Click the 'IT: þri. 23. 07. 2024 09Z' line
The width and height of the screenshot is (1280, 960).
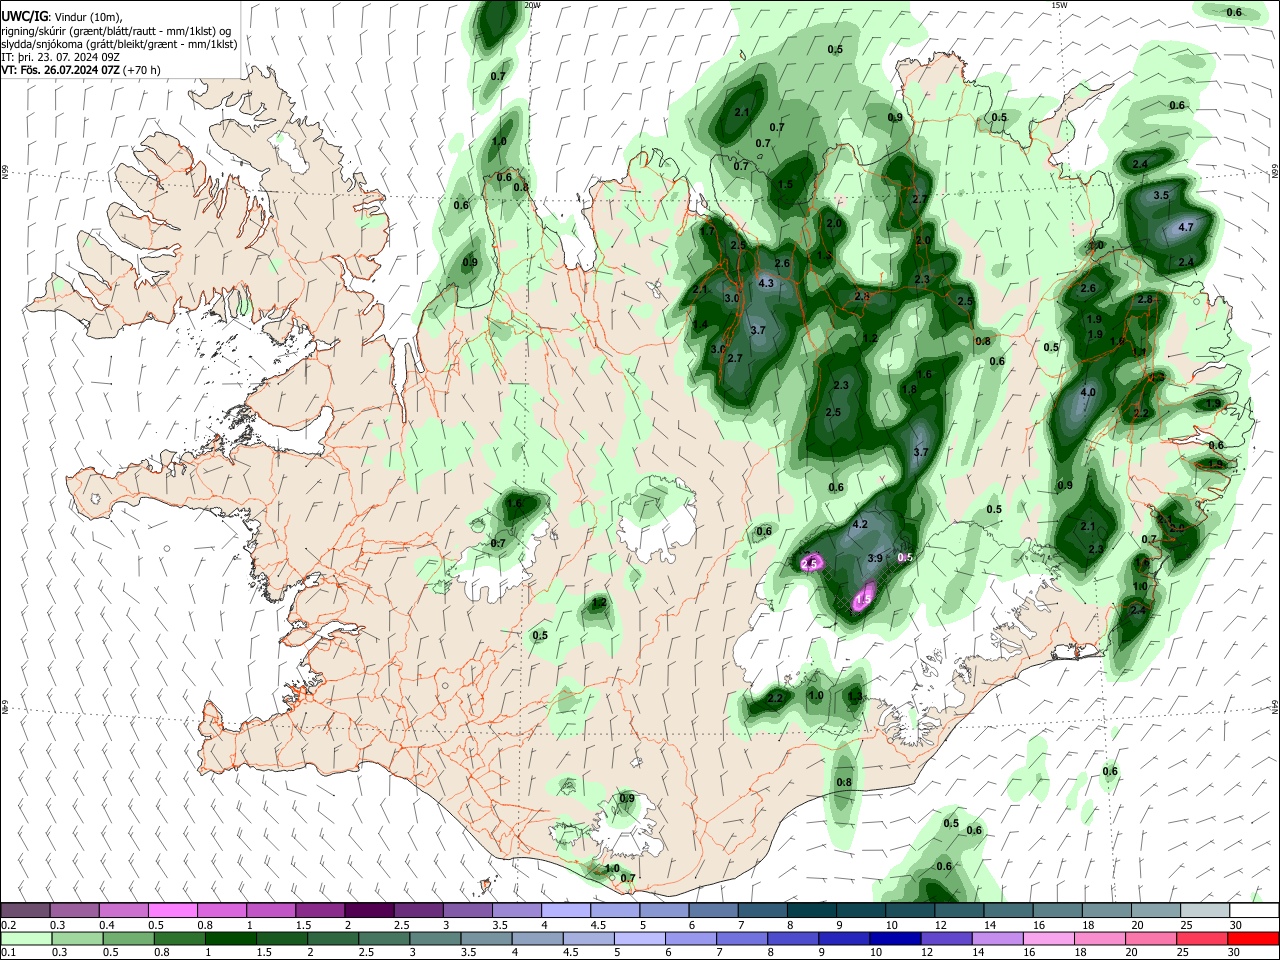[59, 57]
